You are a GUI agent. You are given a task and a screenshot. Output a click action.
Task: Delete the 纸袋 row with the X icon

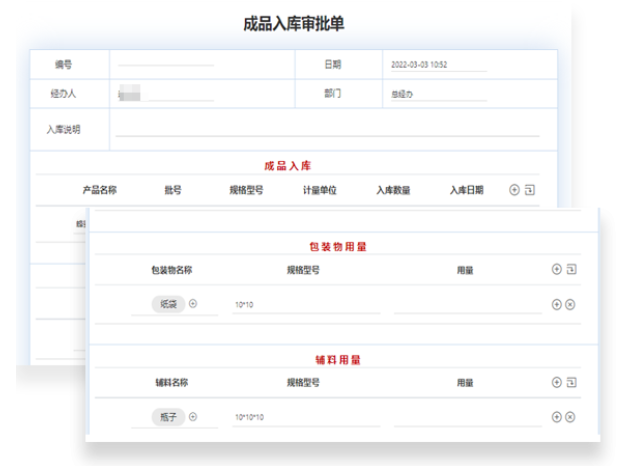[570, 304]
